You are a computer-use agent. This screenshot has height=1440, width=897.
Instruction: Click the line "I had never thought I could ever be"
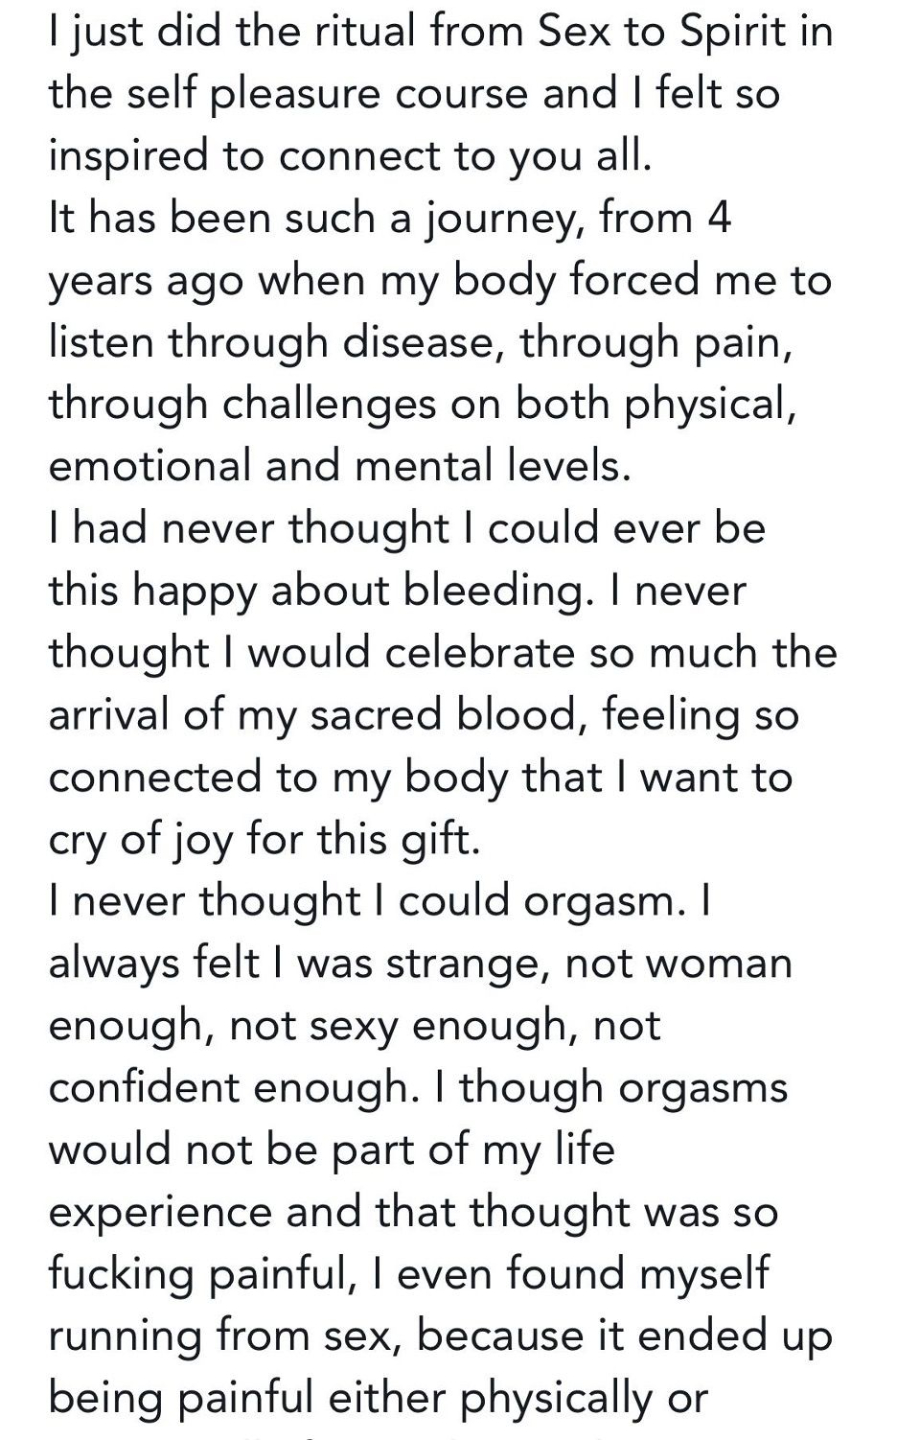coord(407,530)
